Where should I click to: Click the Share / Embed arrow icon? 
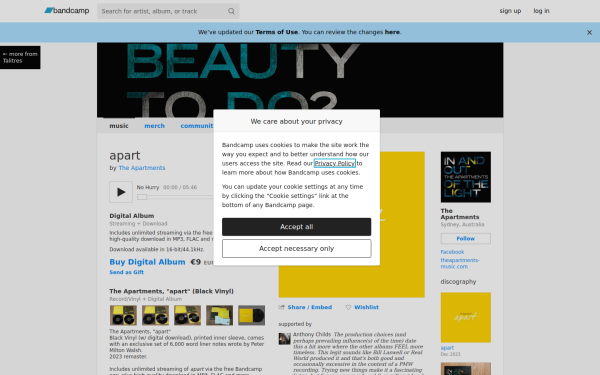pyautogui.click(x=281, y=307)
